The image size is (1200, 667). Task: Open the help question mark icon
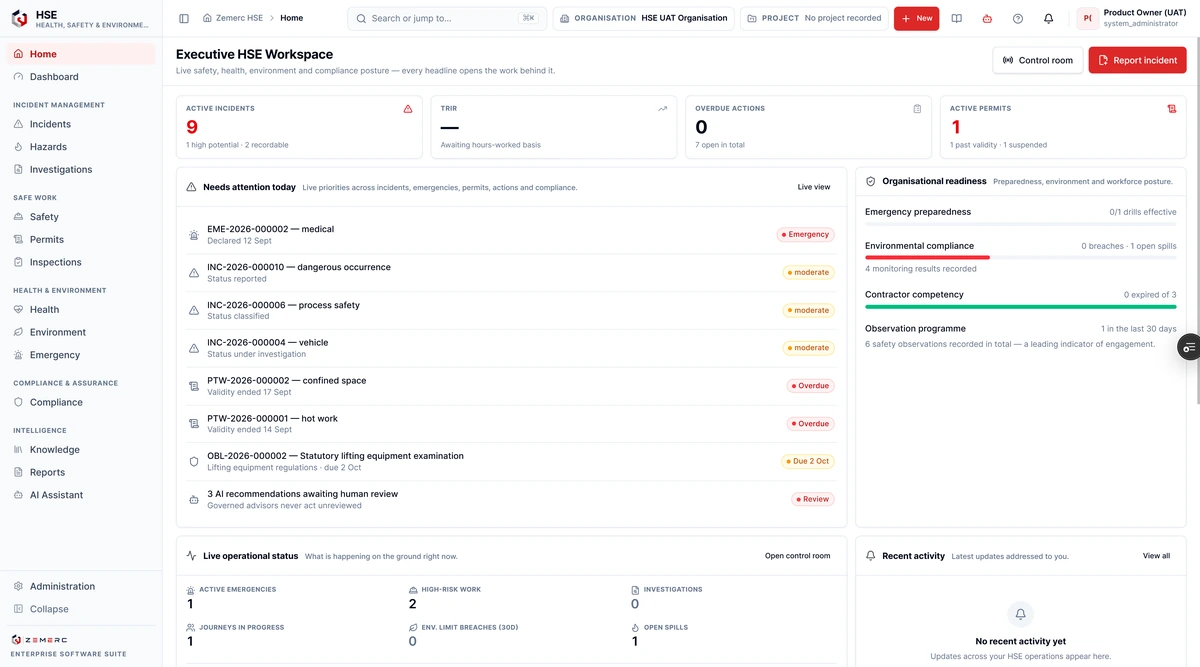pyautogui.click(x=1018, y=18)
